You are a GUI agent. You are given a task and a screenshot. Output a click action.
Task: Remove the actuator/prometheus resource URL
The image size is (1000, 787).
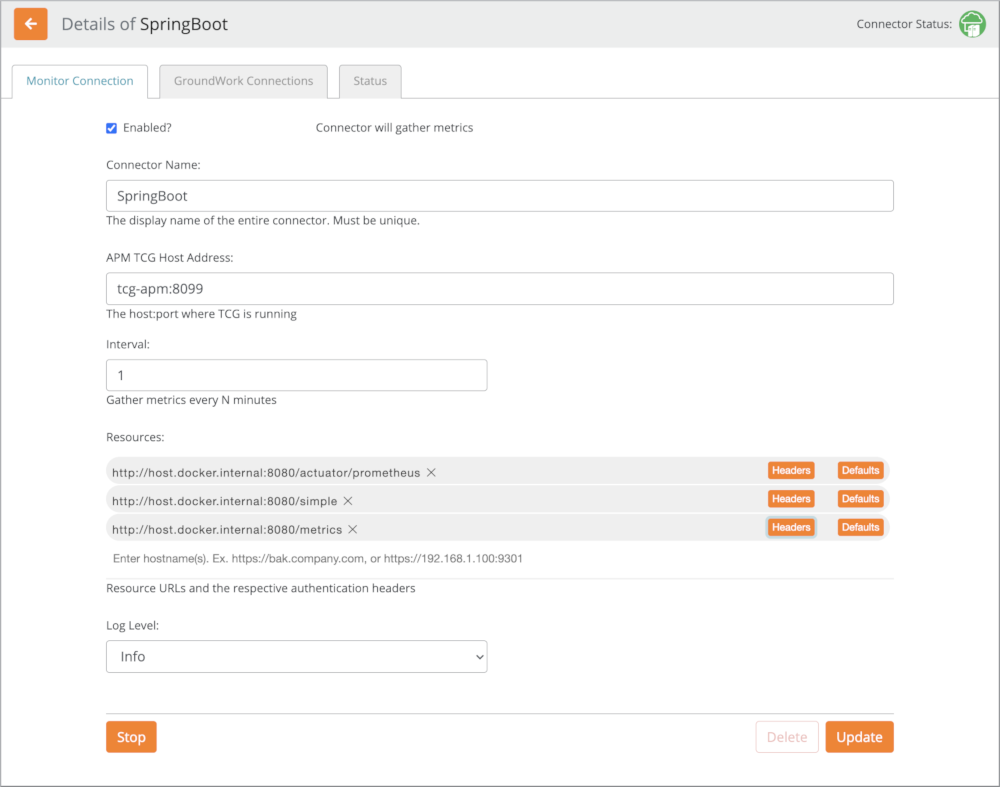click(432, 473)
